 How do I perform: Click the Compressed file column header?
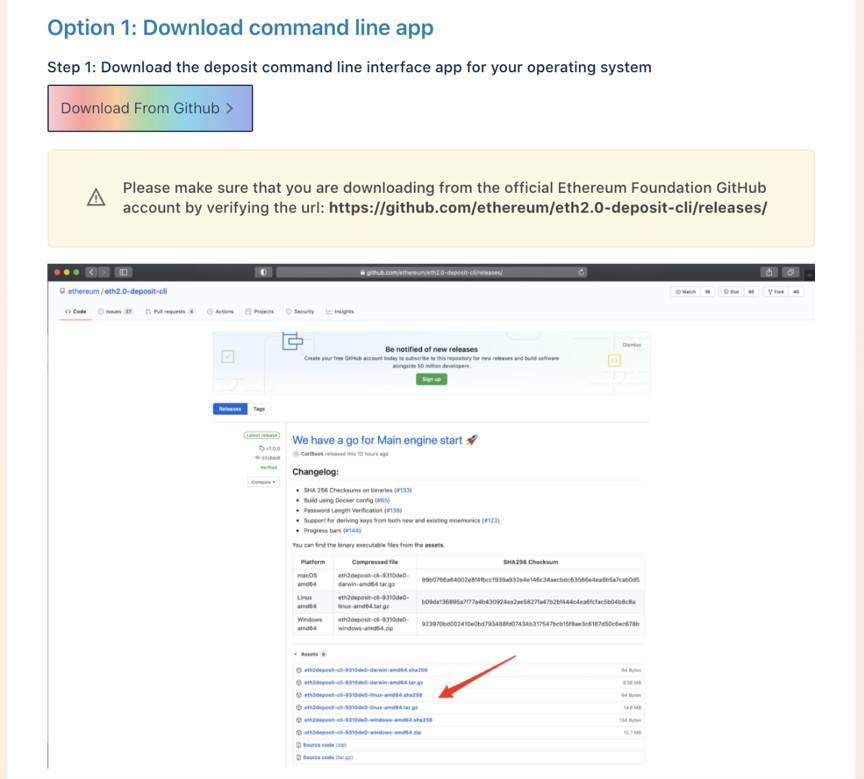pos(375,562)
